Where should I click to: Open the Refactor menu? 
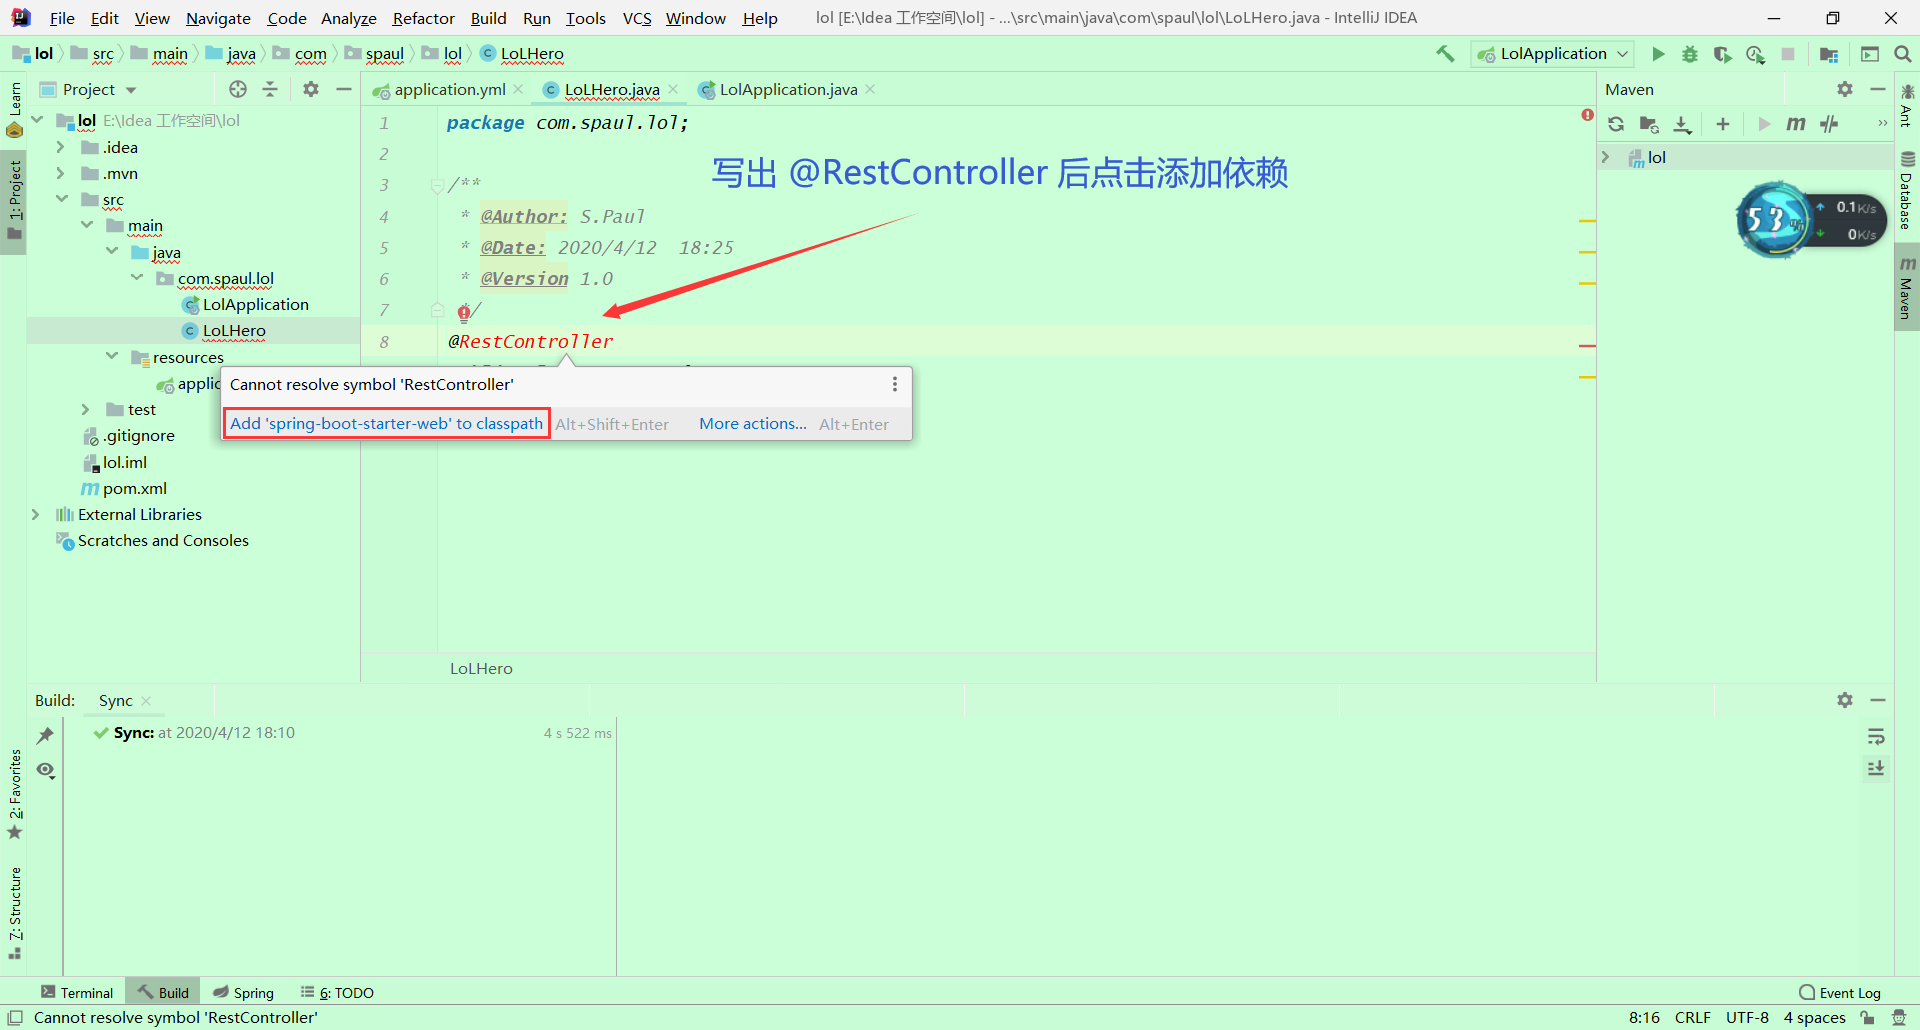(423, 18)
